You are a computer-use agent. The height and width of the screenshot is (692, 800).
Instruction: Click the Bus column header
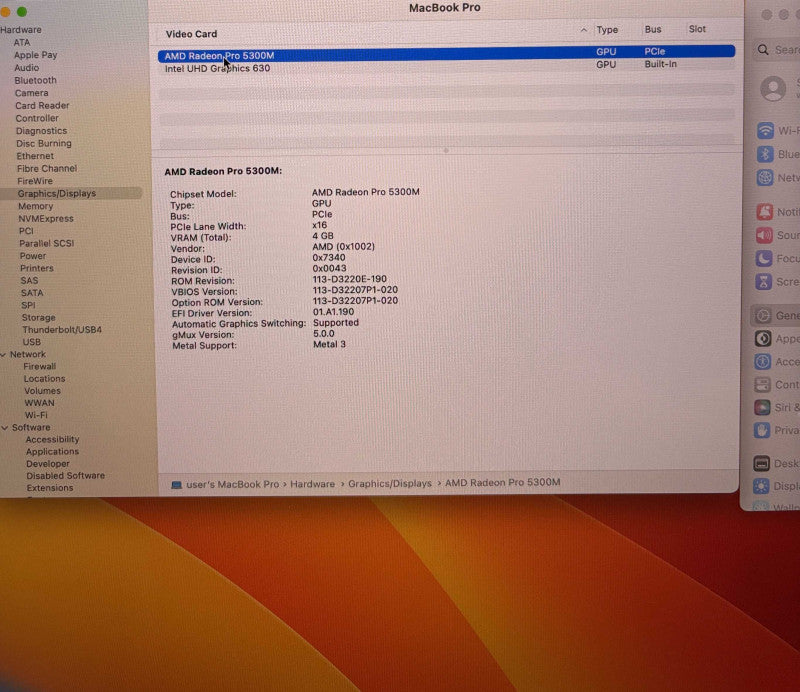[653, 29]
